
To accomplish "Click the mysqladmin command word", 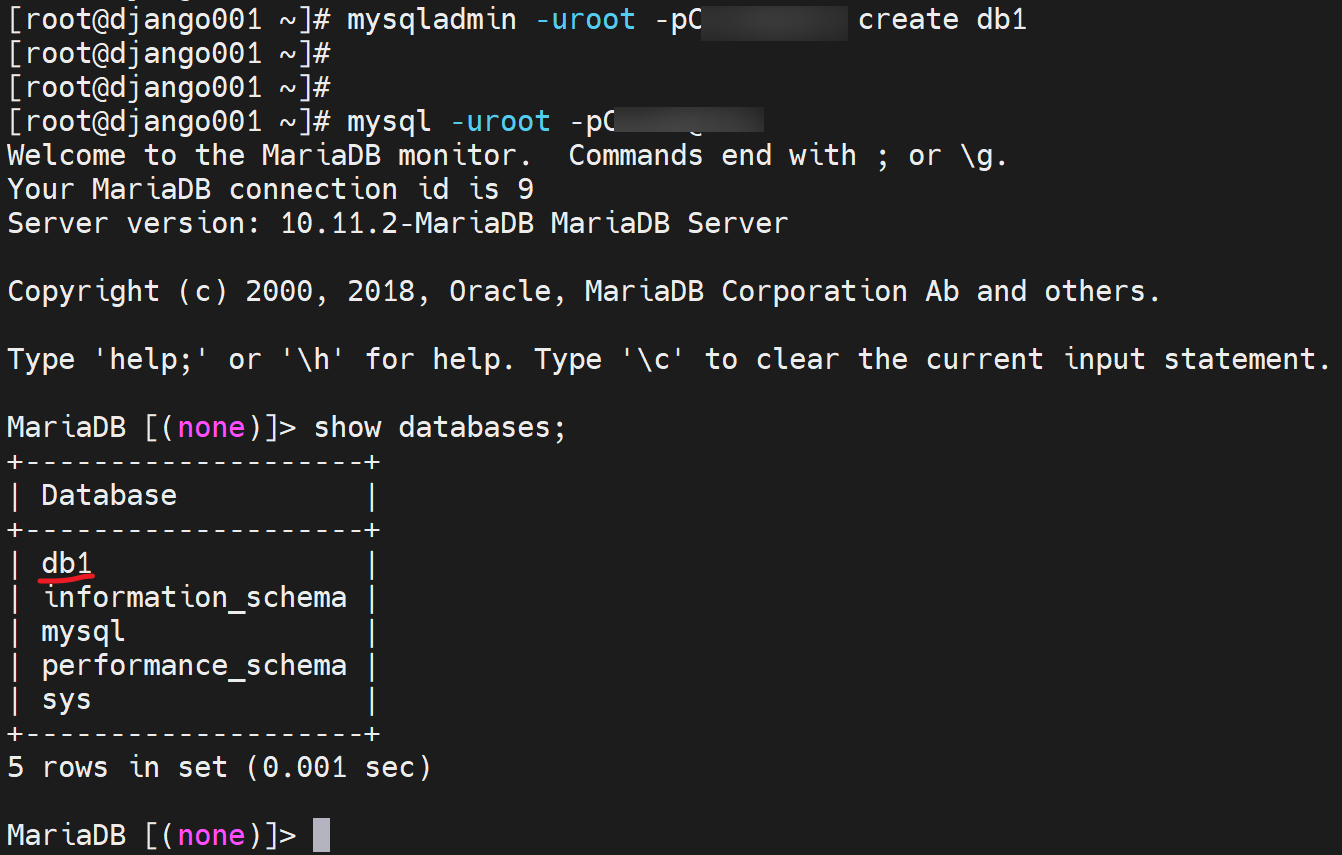I will 431,19.
